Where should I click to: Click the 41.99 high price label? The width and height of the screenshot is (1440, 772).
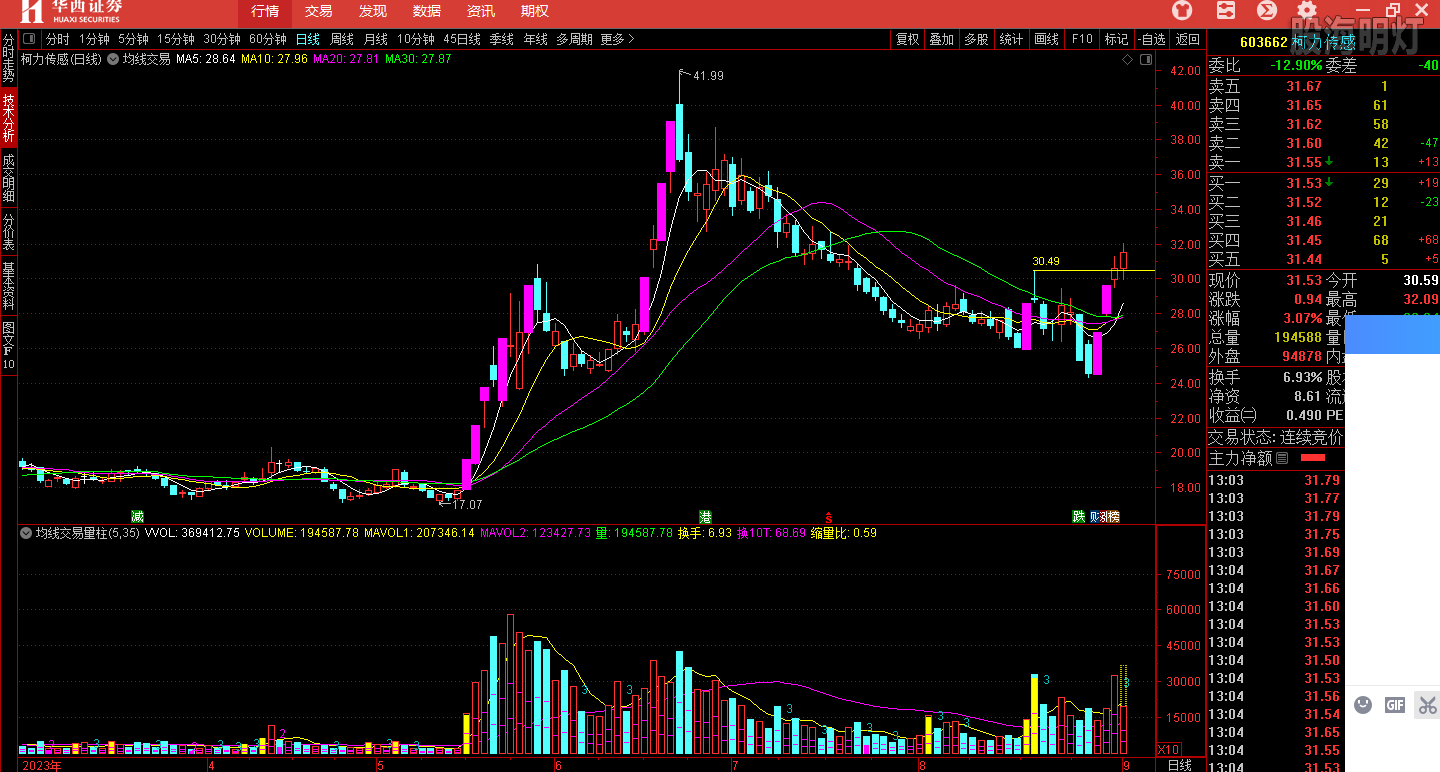708,76
